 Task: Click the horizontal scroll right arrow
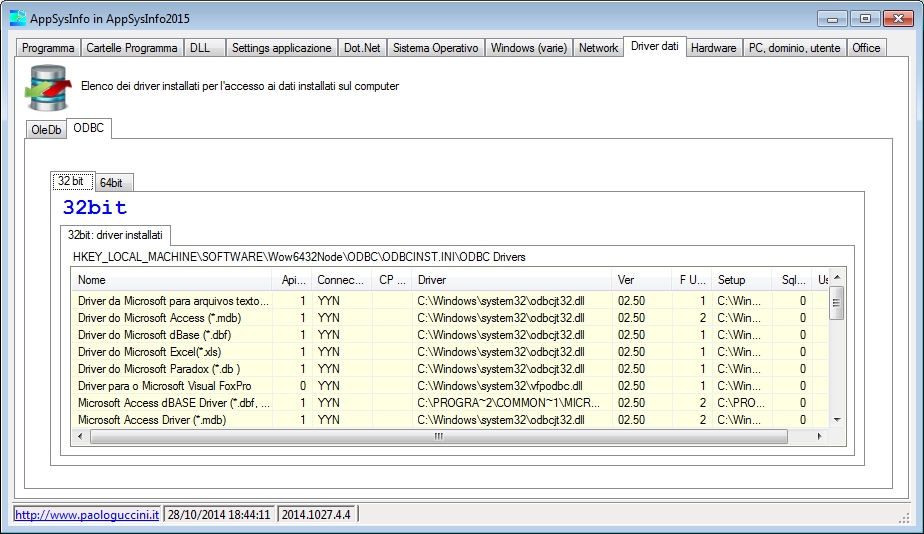click(x=820, y=437)
